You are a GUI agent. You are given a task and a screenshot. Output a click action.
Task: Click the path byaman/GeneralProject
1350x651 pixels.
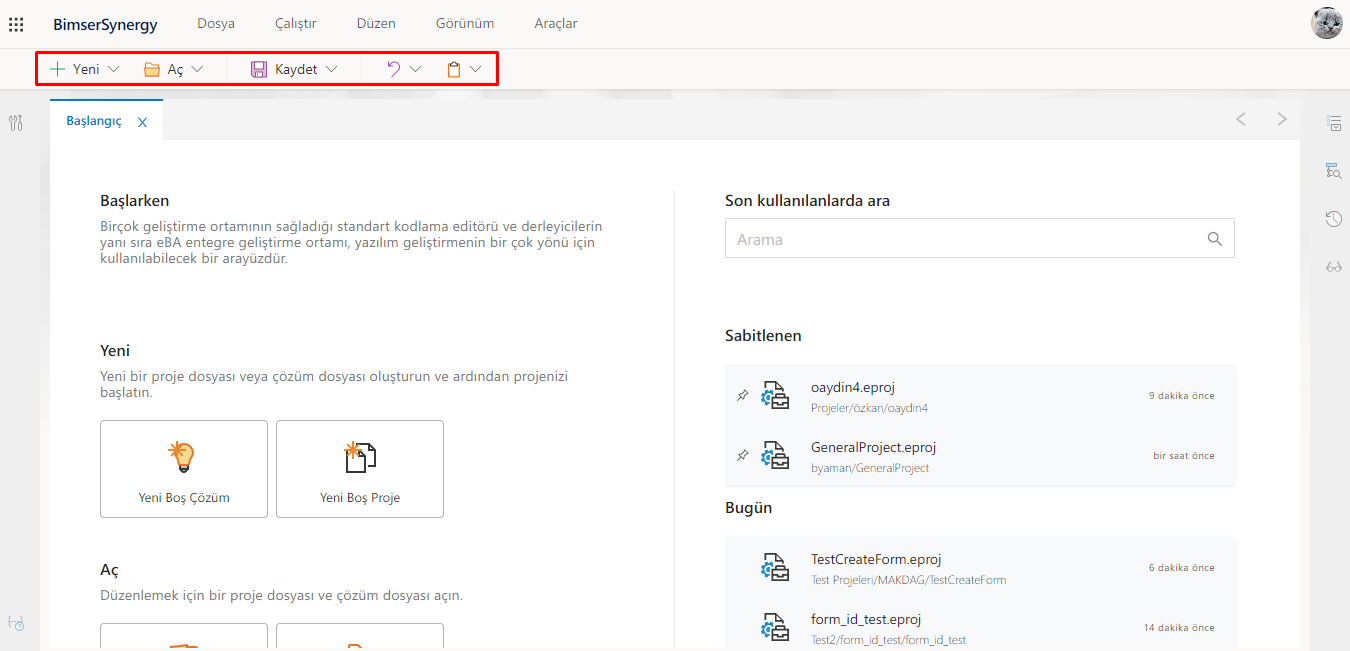click(x=870, y=468)
